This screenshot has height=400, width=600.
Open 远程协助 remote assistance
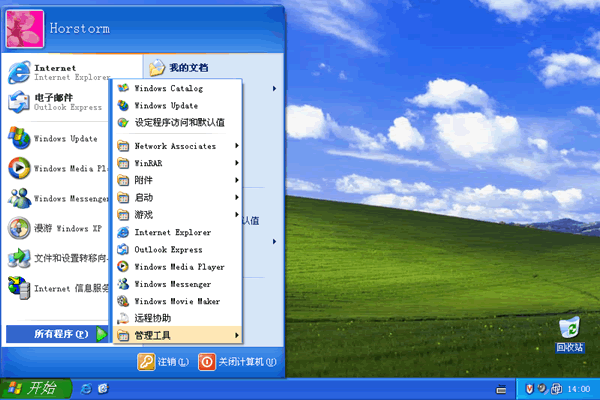click(178, 318)
